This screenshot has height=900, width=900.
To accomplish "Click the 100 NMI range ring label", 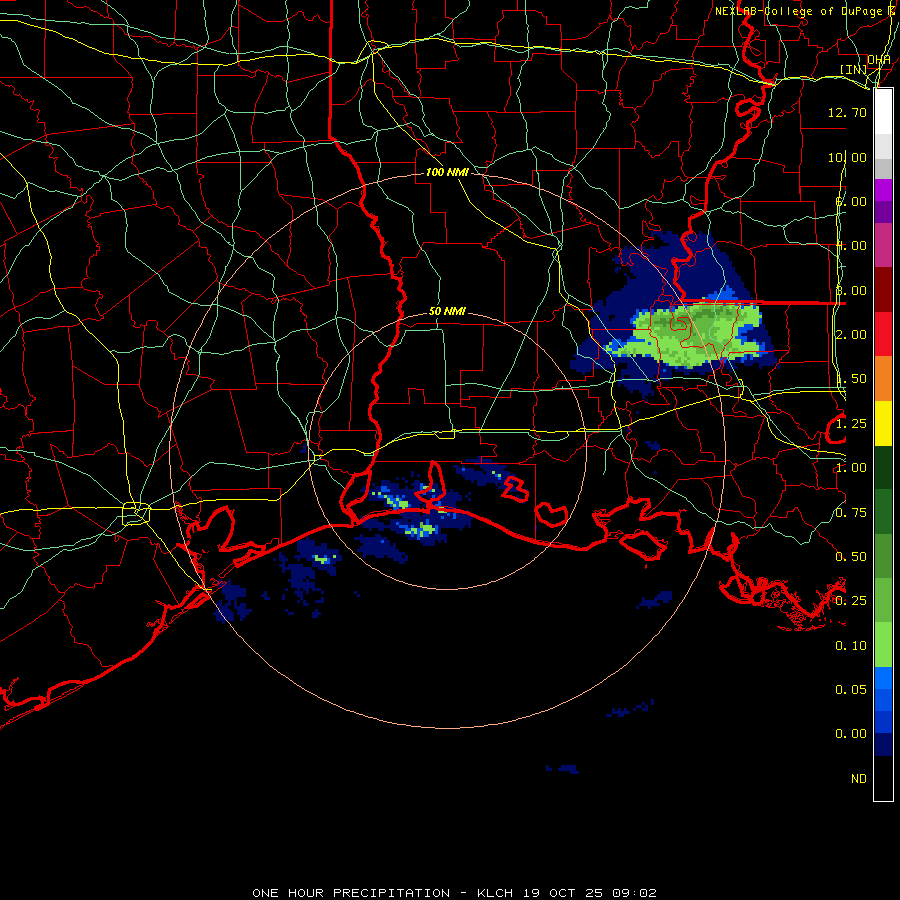I will pyautogui.click(x=447, y=172).
